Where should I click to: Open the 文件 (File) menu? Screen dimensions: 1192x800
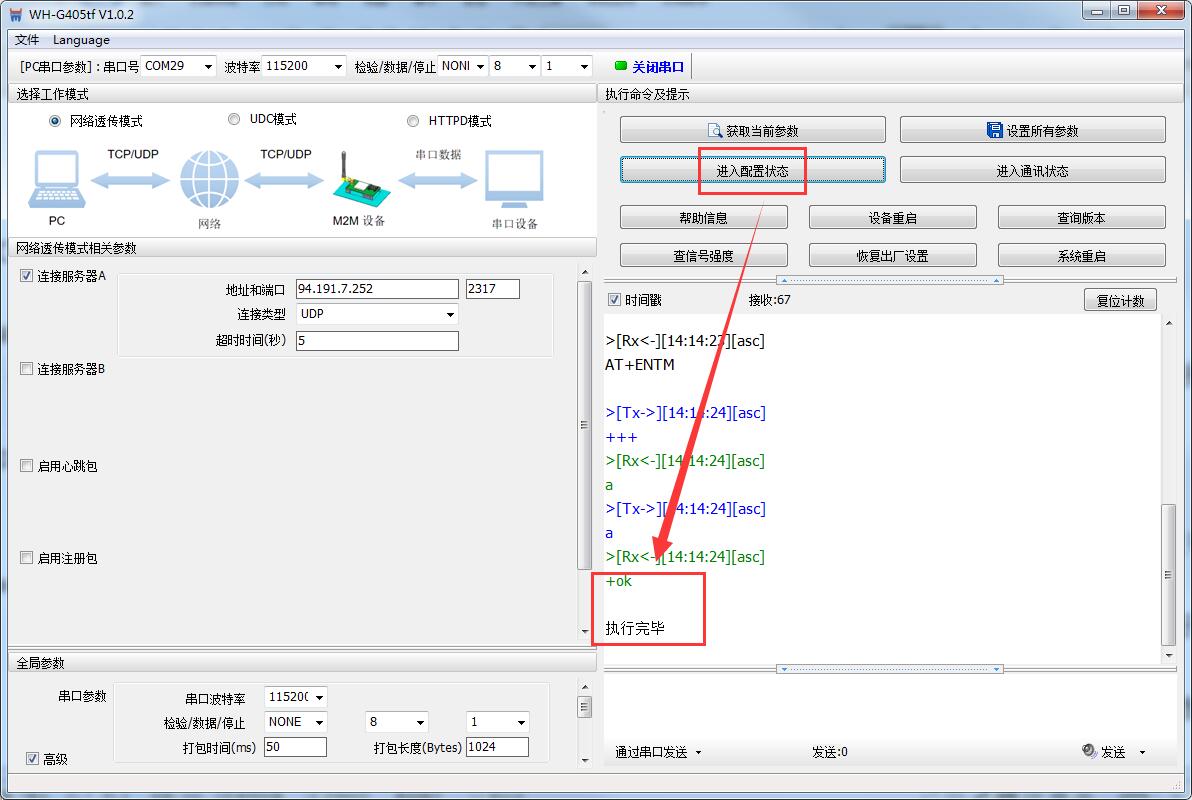27,40
